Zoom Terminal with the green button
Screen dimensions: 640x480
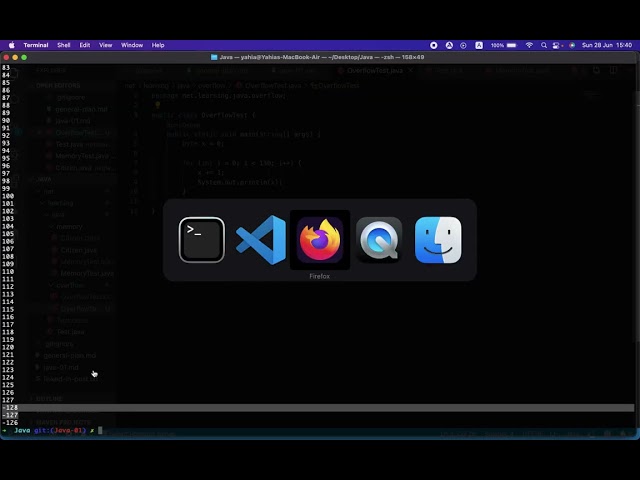click(24, 58)
